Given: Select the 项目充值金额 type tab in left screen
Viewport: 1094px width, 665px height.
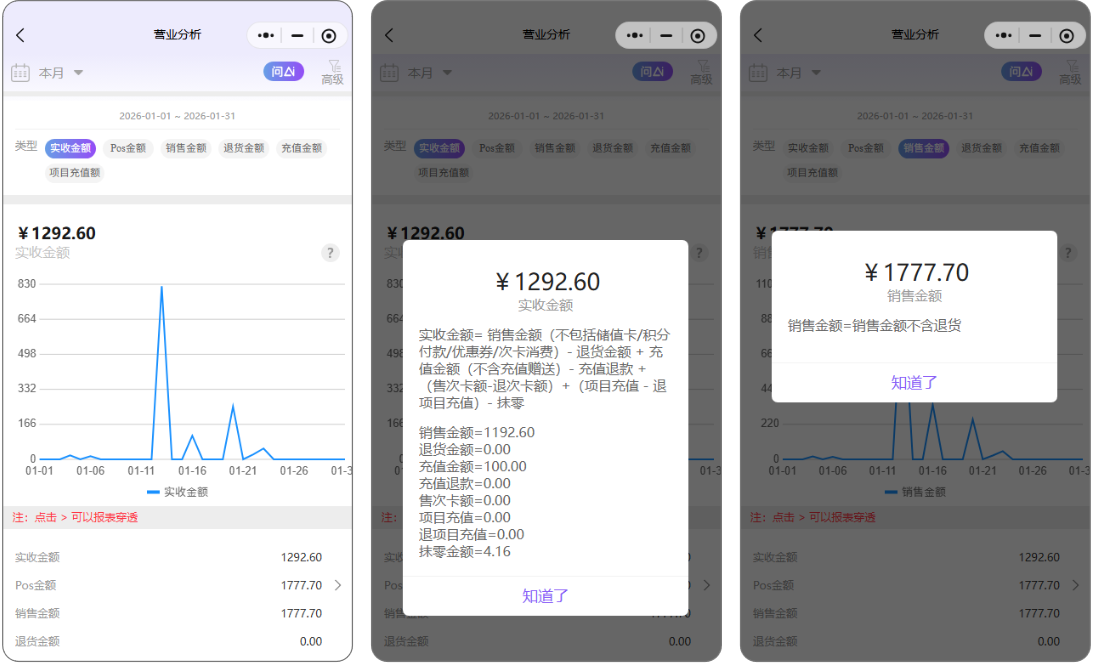Looking at the screenshot, I should 75,173.
